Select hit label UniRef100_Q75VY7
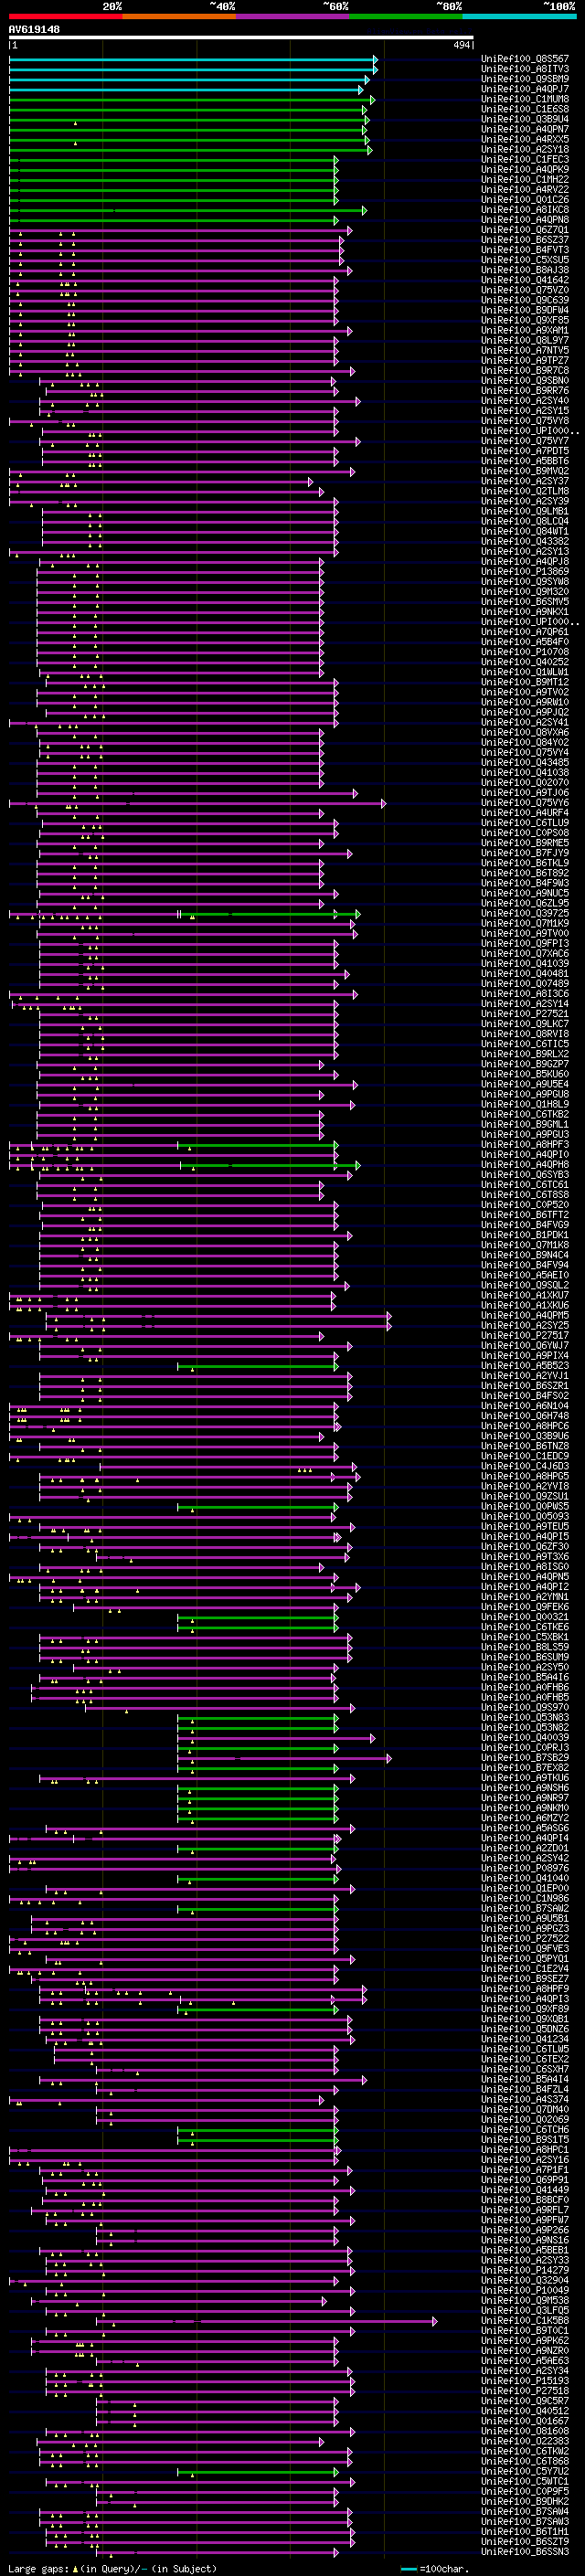Screen dimensions: 585x2576 tap(525, 441)
